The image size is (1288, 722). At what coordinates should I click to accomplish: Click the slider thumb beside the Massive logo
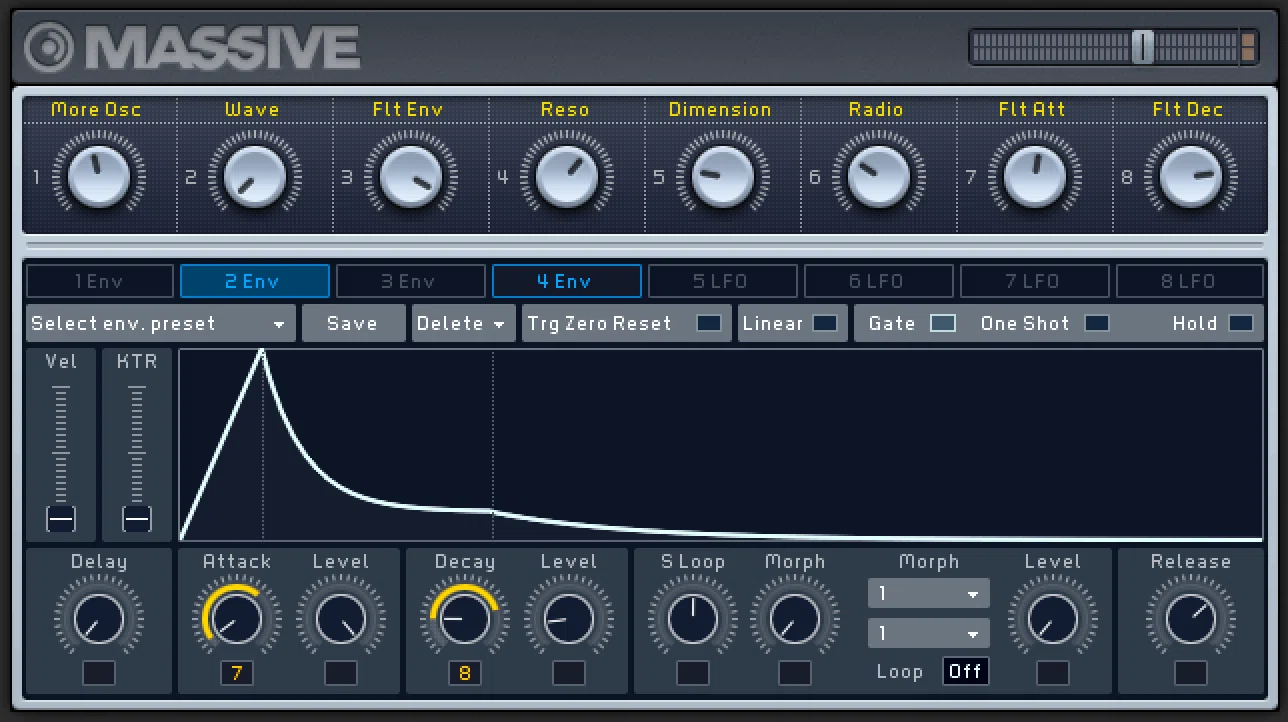[x=1143, y=46]
